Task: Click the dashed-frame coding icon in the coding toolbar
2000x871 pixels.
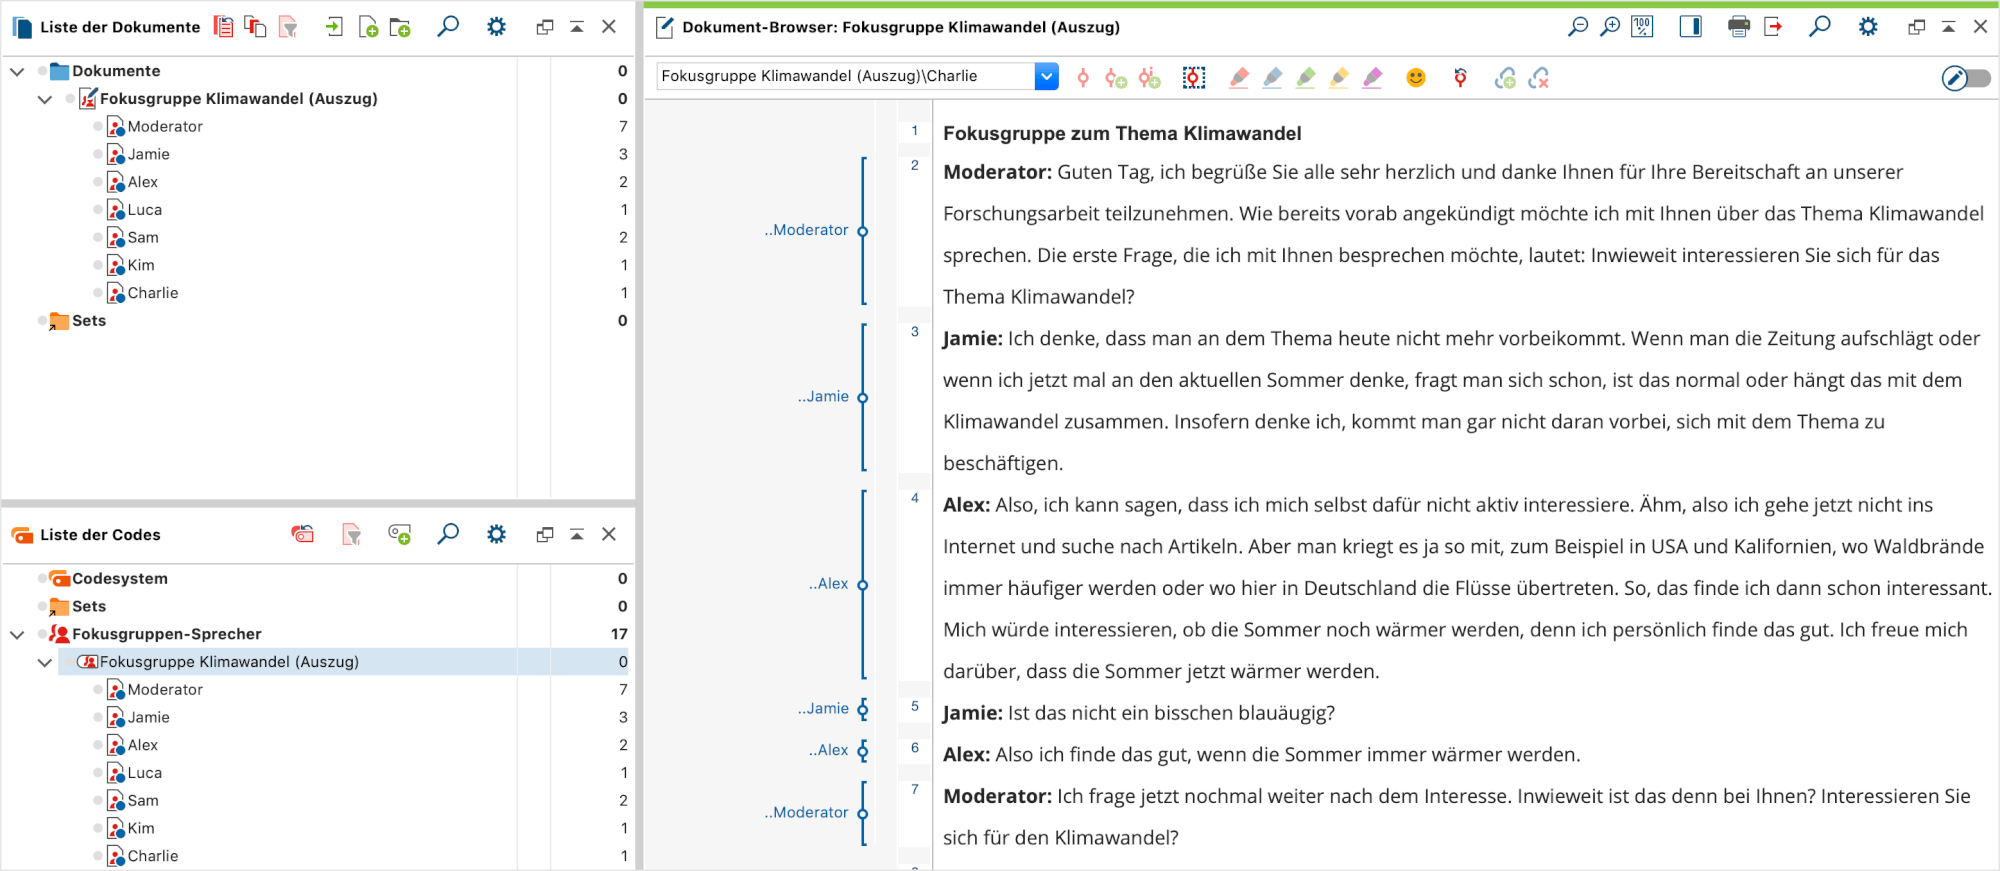Action: pos(1194,78)
